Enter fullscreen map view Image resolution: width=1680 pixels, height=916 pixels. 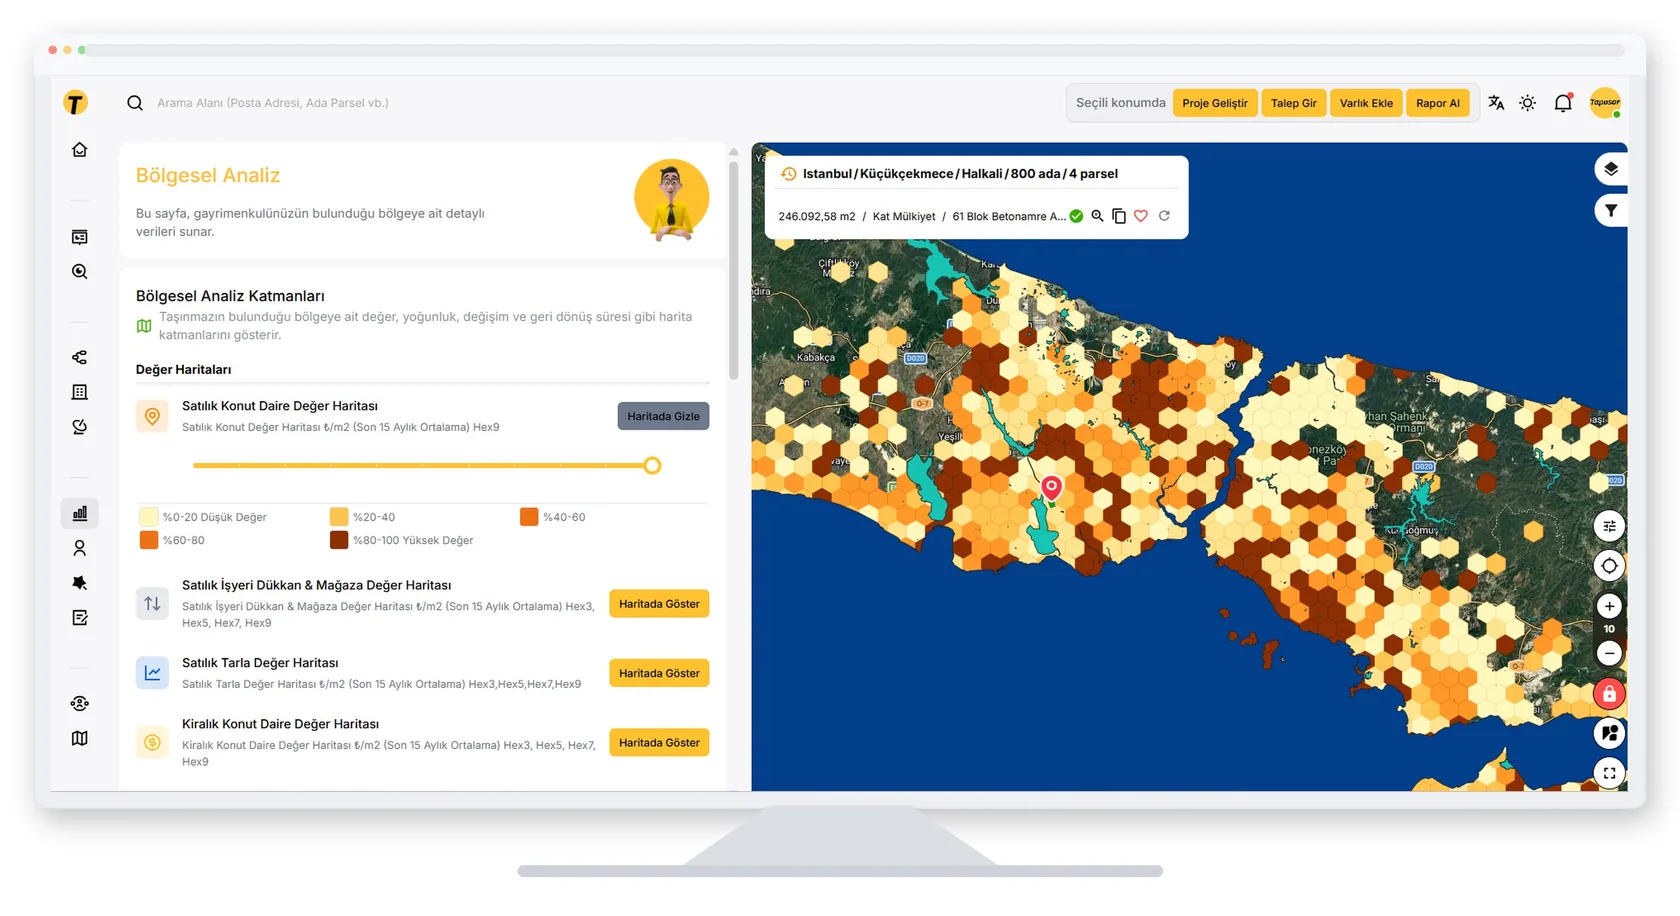(1609, 773)
